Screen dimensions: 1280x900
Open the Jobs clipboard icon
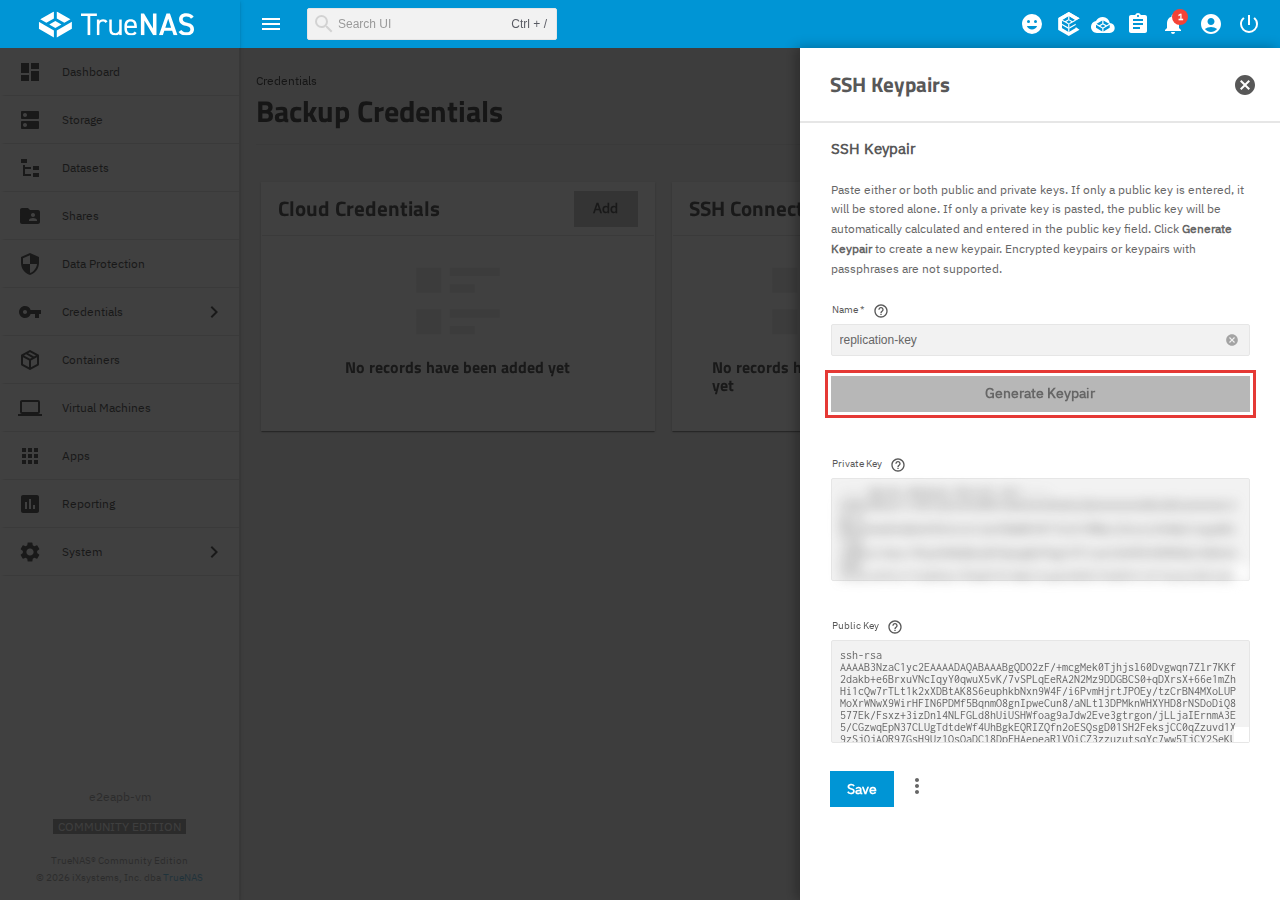1138,24
